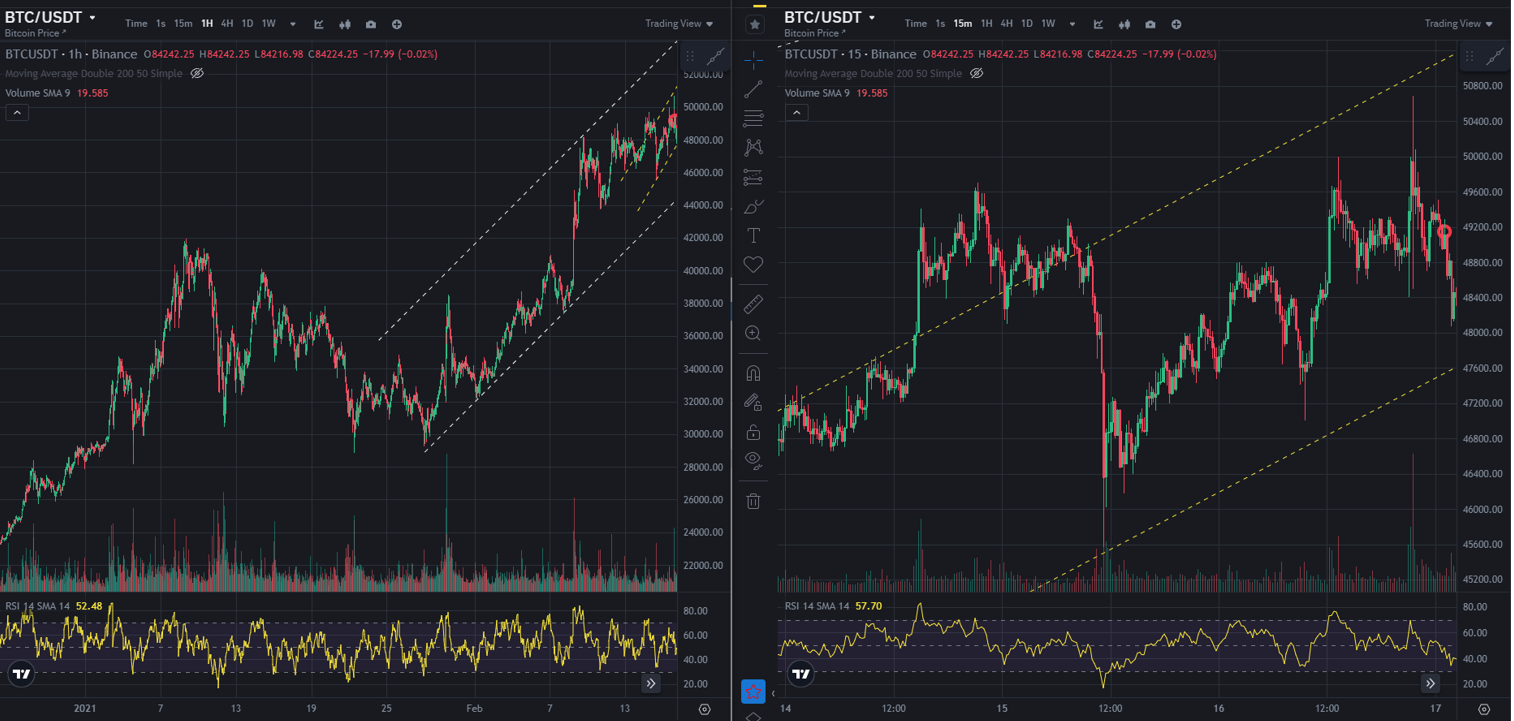The width and height of the screenshot is (1514, 721).
Task: Open left chart settings gear
Action: [705, 709]
